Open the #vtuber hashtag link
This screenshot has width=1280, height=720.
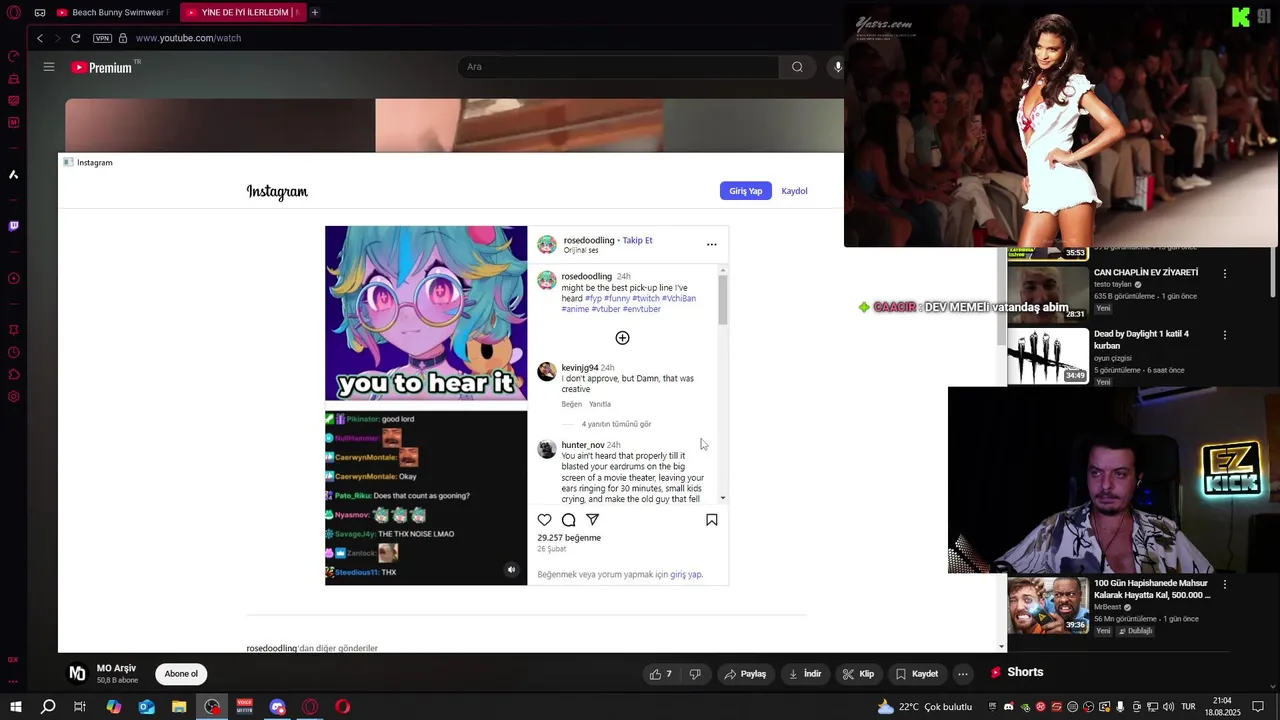(605, 309)
